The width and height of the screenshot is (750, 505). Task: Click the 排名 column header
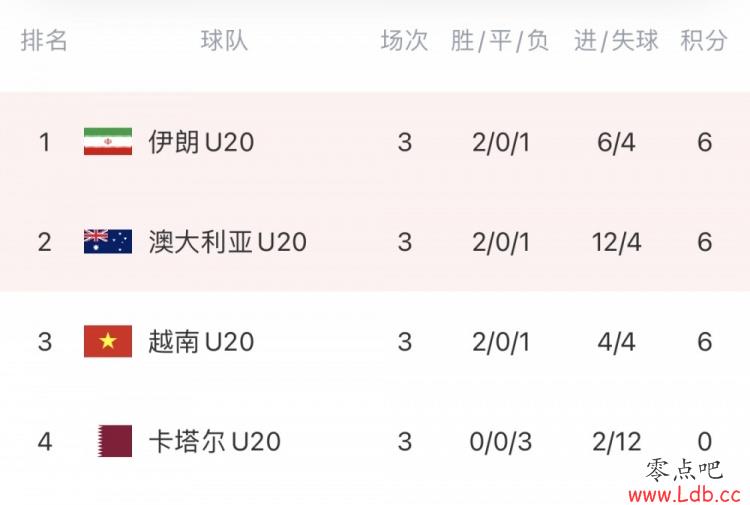pos(44,40)
